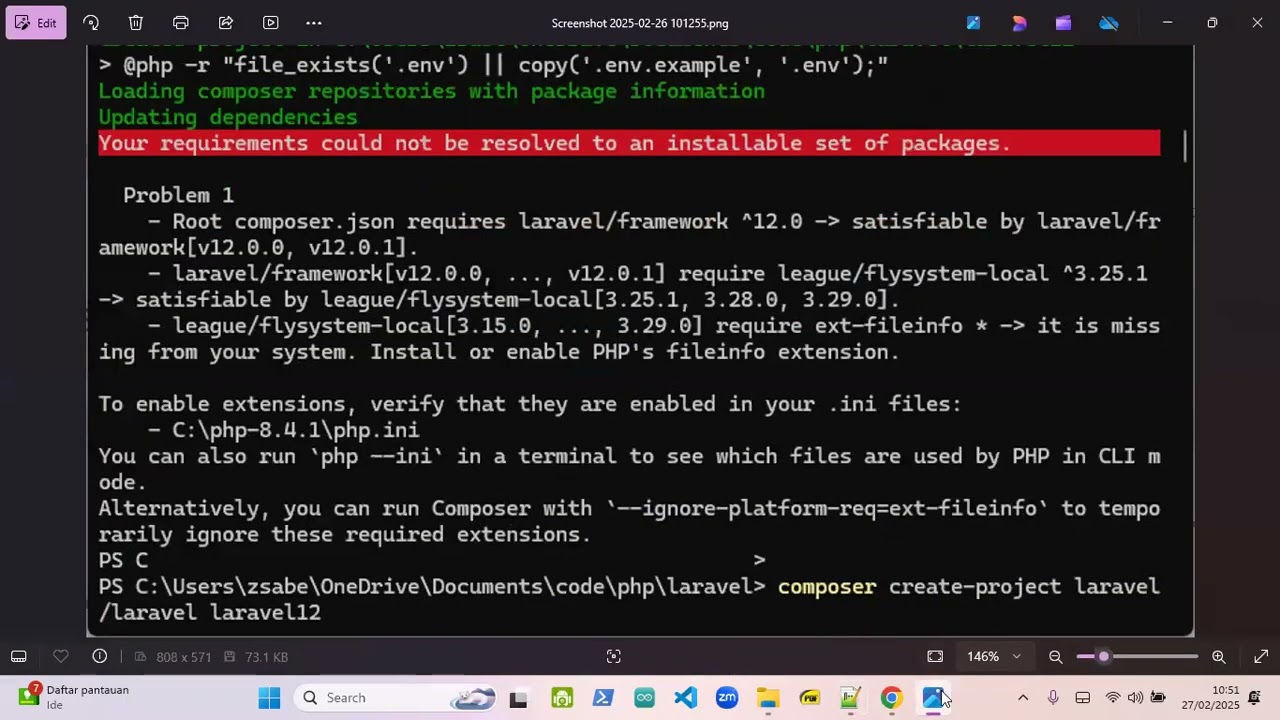Open PowerShell from the taskbar
This screenshot has width=1280, height=720.
603,698
